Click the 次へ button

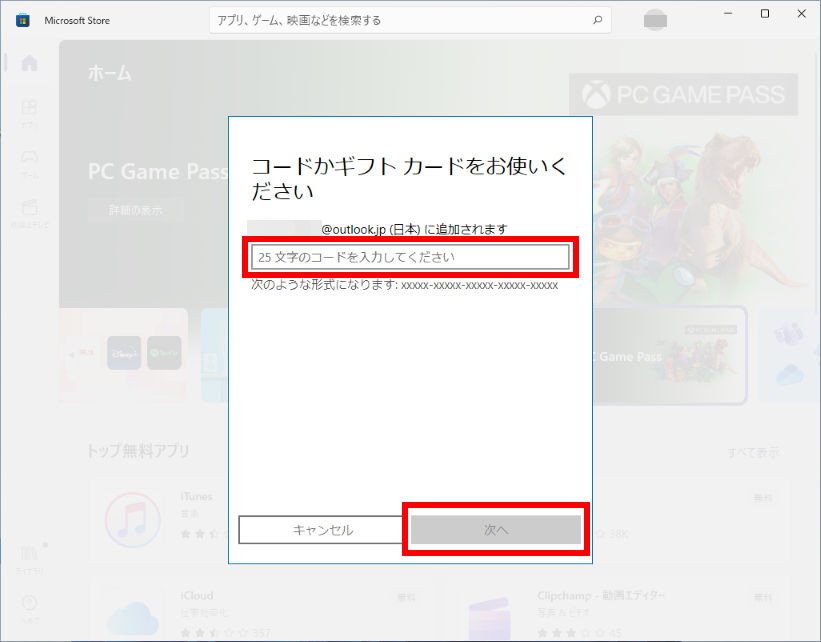click(496, 530)
